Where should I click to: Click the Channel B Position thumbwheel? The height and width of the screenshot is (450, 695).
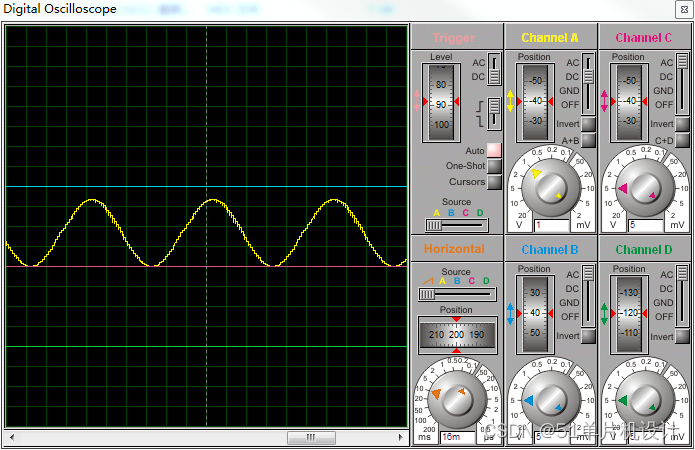[x=535, y=314]
